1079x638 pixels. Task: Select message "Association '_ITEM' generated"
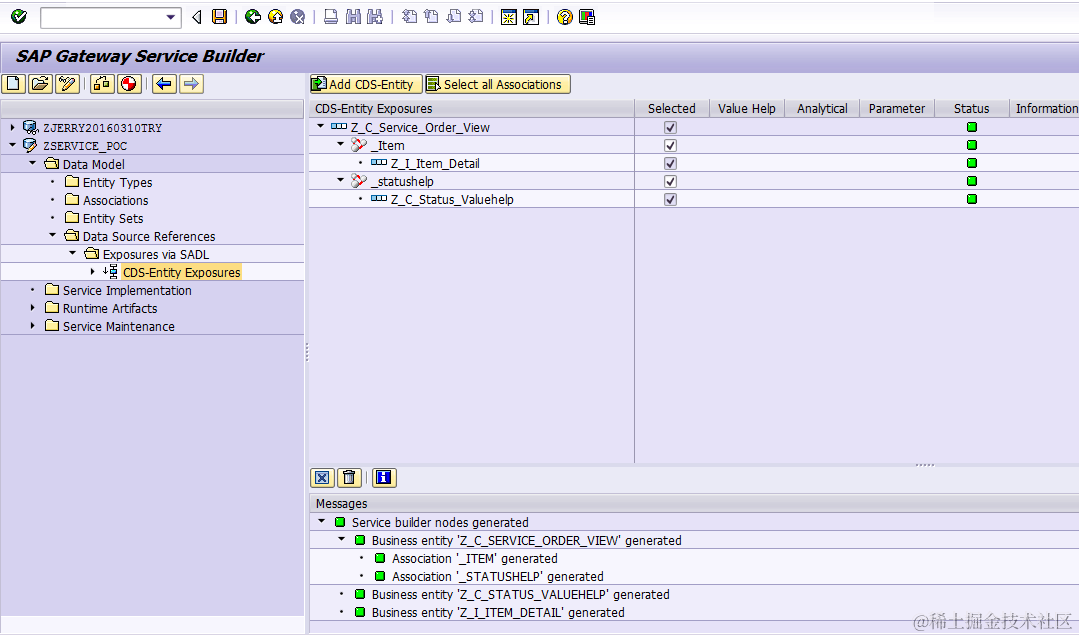click(x=475, y=558)
